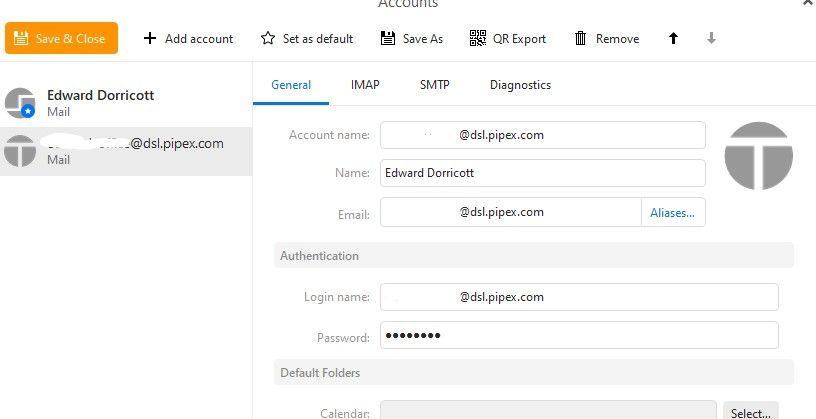Switch to the SMTP tab
This screenshot has width=816, height=419.
(435, 85)
